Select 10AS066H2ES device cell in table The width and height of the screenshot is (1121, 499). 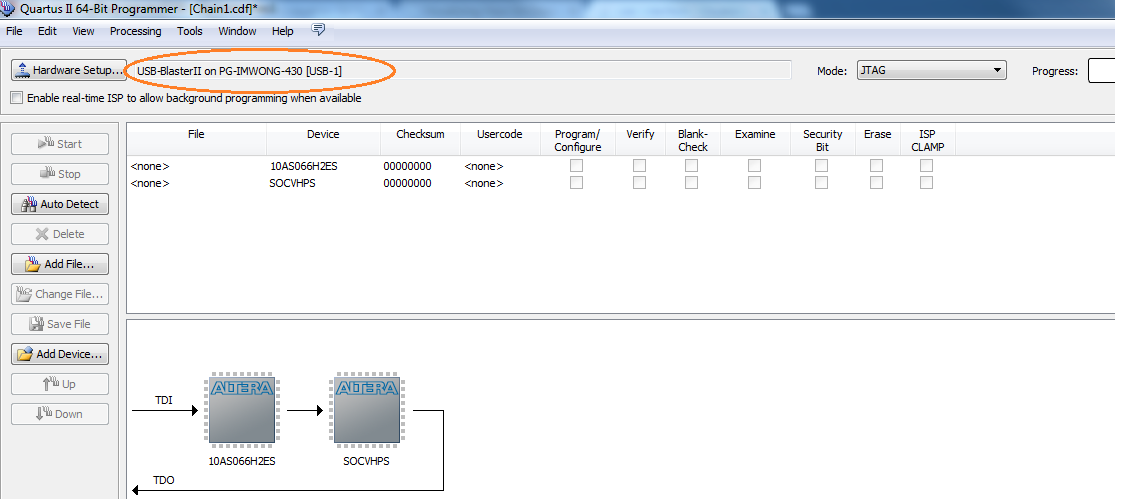(304, 166)
